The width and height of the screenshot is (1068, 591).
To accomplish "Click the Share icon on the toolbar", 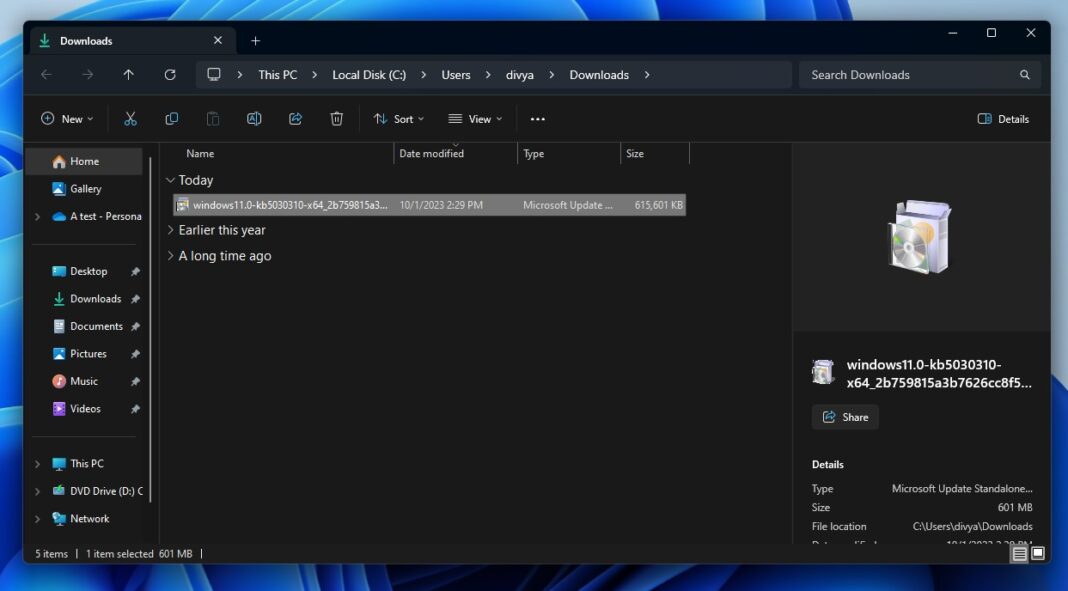I will point(295,118).
